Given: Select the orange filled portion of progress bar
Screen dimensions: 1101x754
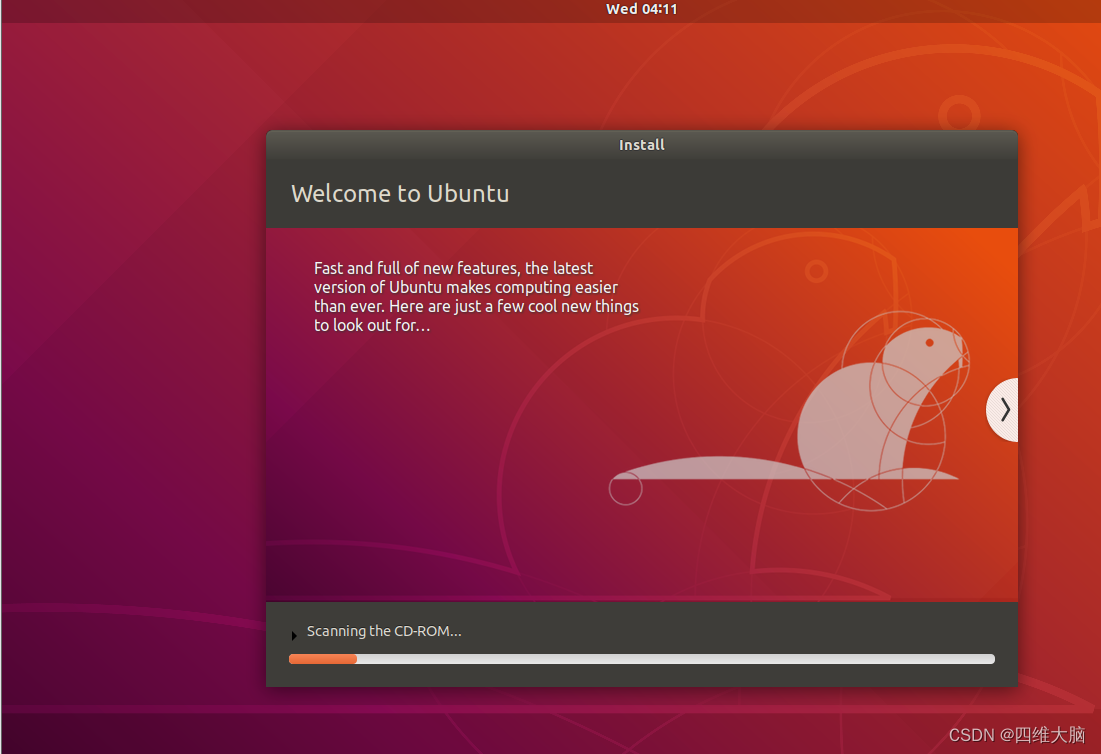Looking at the screenshot, I should pos(322,658).
